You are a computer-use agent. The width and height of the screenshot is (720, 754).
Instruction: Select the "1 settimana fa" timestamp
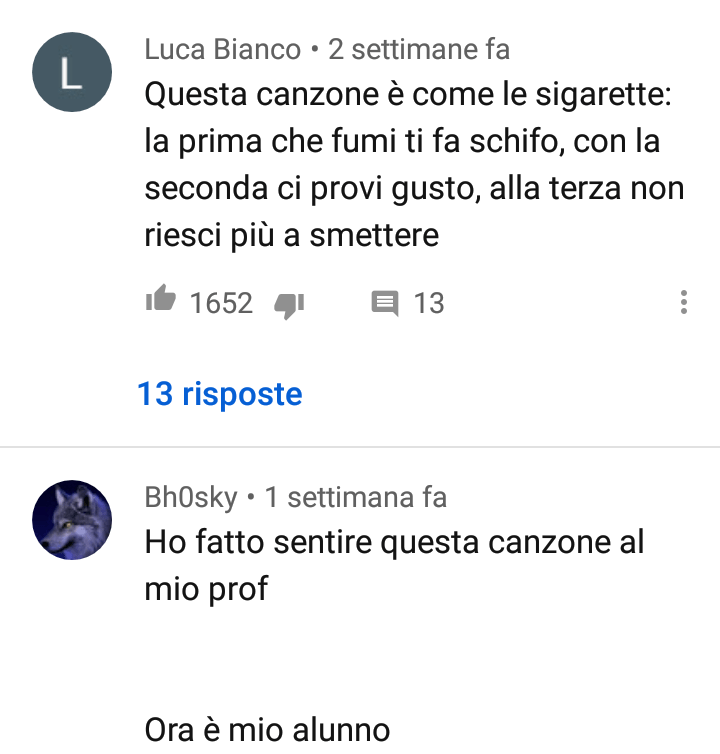pyautogui.click(x=355, y=497)
